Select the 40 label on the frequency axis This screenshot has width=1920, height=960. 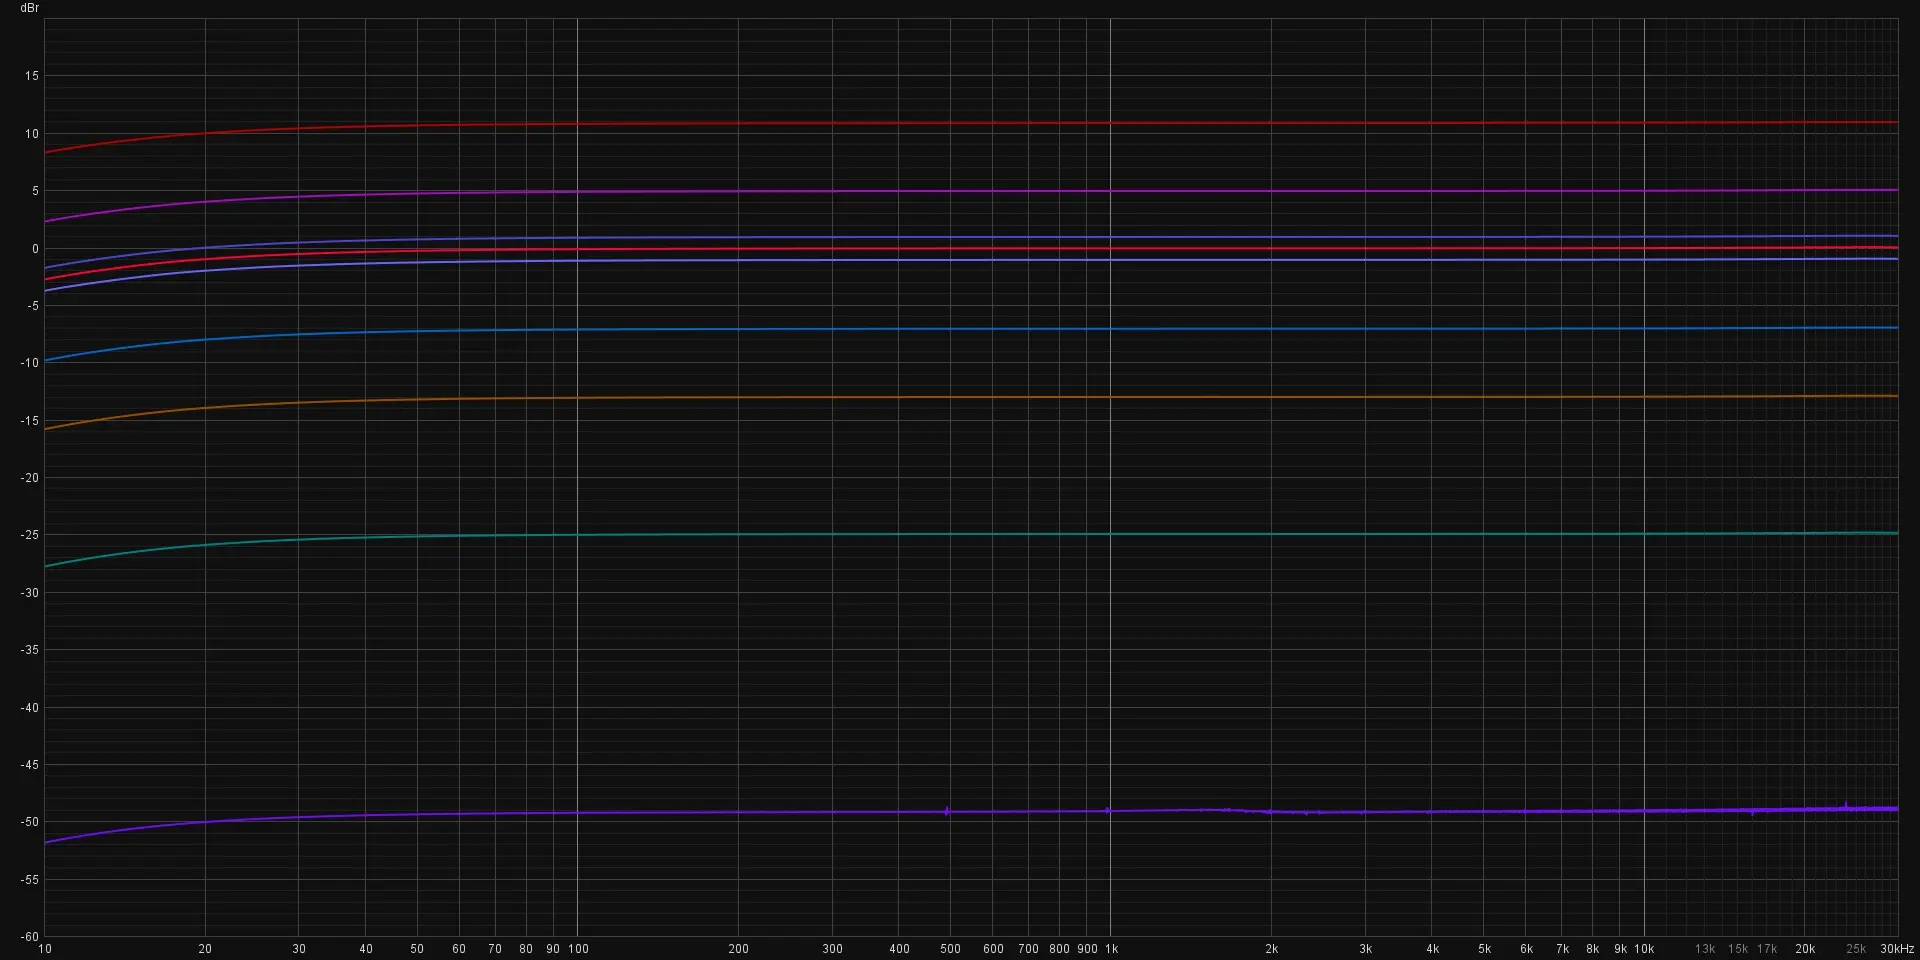click(x=366, y=949)
